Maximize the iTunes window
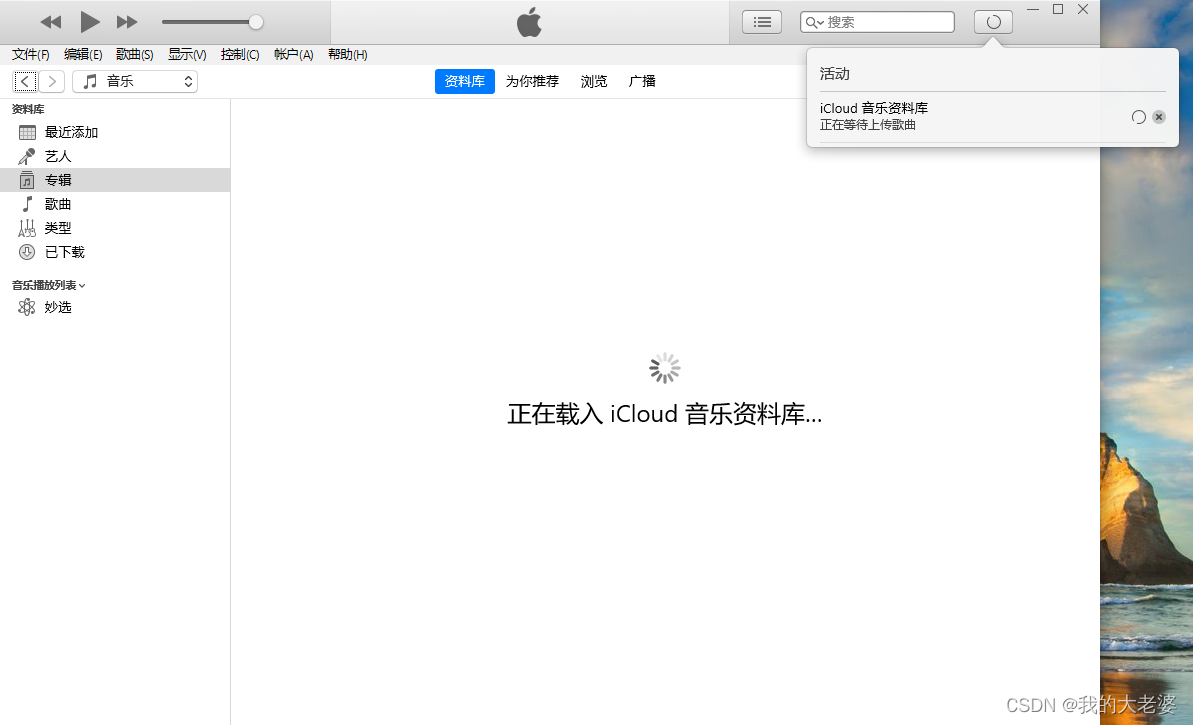This screenshot has height=725, width=1193. (x=1058, y=9)
